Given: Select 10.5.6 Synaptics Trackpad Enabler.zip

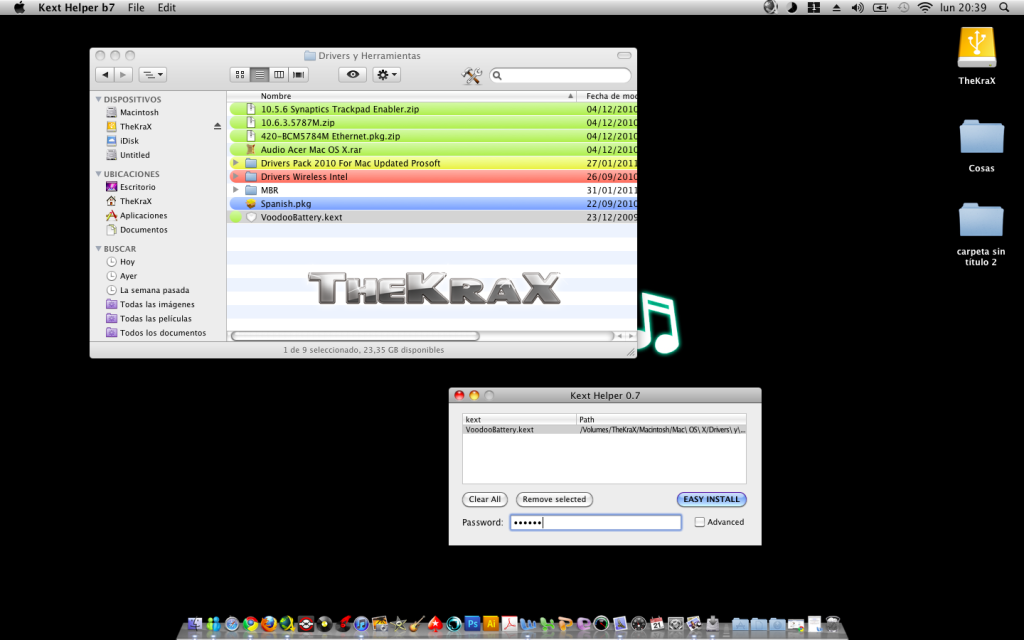Looking at the screenshot, I should tap(432, 109).
